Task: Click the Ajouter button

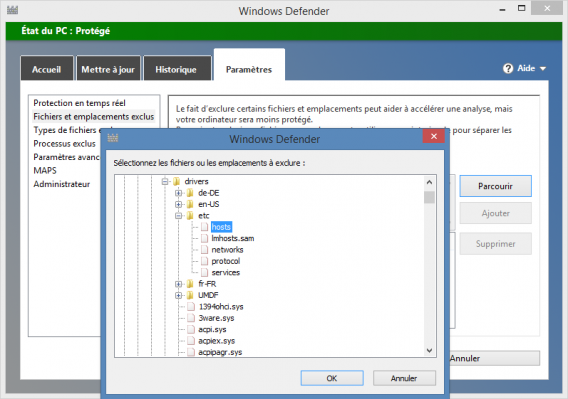Action: coord(496,213)
